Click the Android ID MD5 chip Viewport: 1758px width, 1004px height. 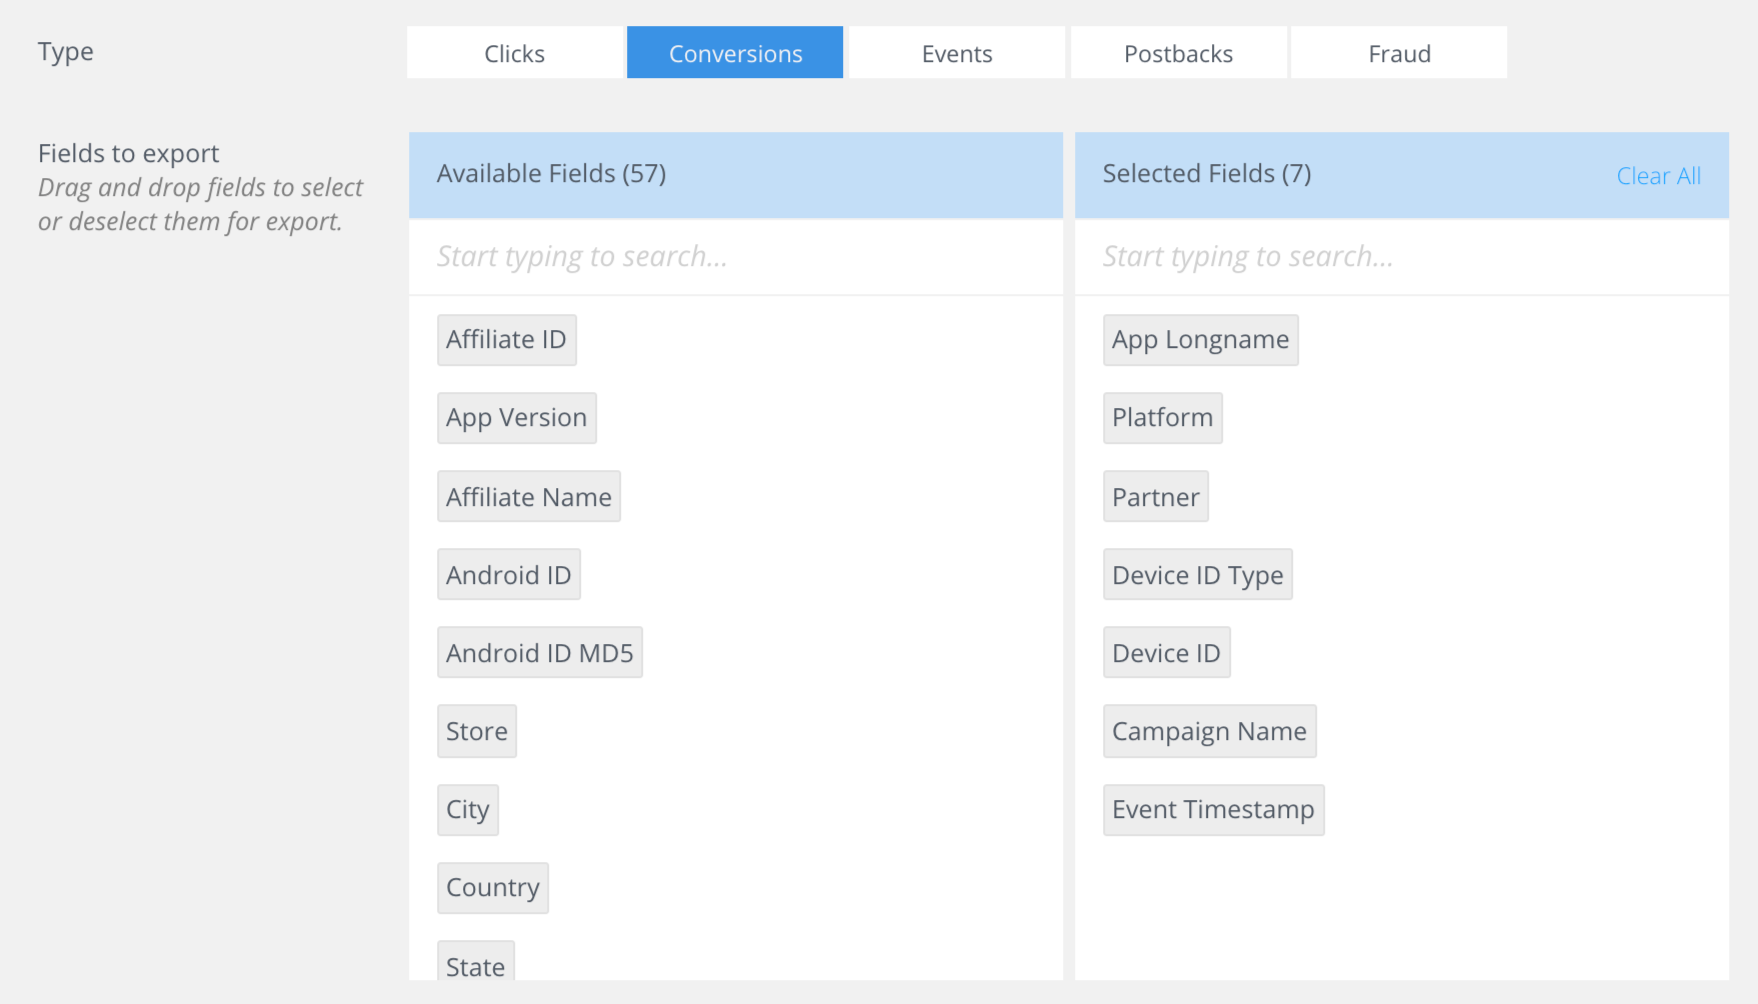tap(540, 652)
